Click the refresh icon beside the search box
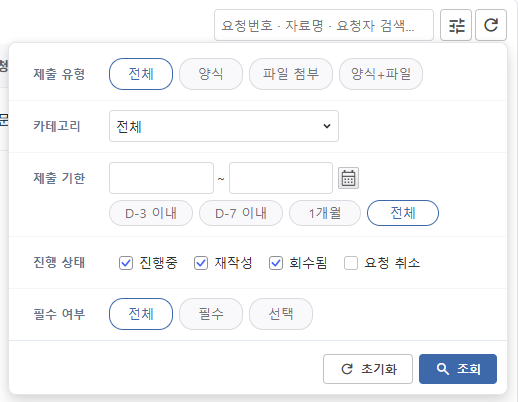Image resolution: width=518 pixels, height=402 pixels. pos(491,25)
